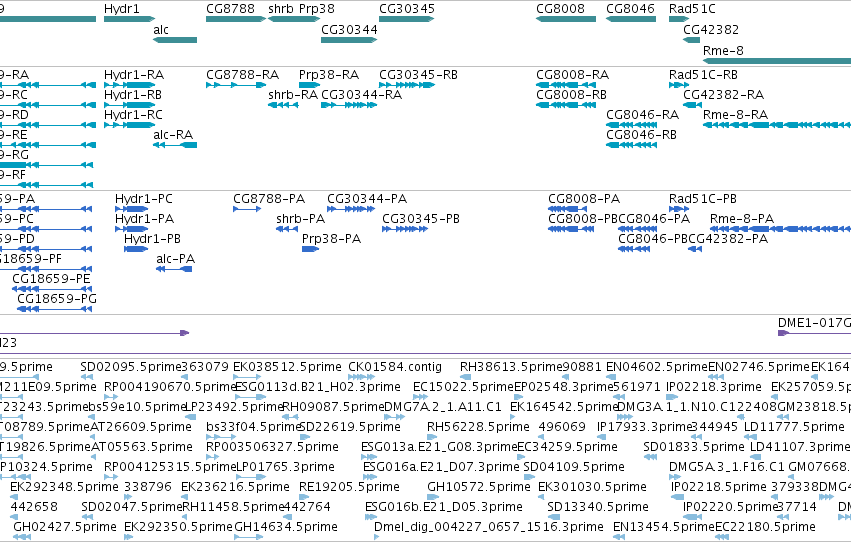Viewport: 851px width, 542px height.
Task: Click the Prp38 gene label
Action: pos(316,9)
